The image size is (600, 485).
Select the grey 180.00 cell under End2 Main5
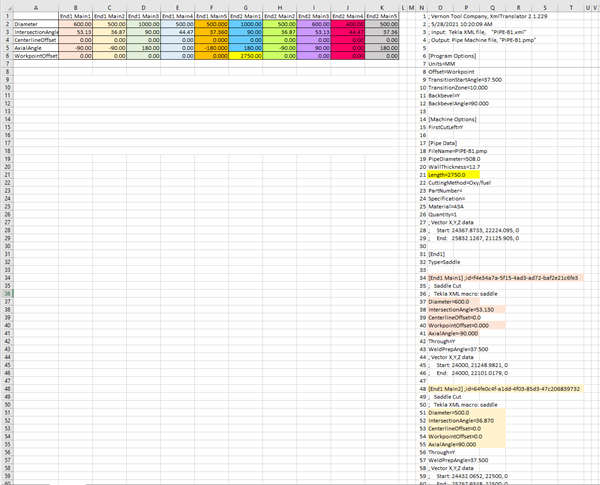(x=382, y=48)
